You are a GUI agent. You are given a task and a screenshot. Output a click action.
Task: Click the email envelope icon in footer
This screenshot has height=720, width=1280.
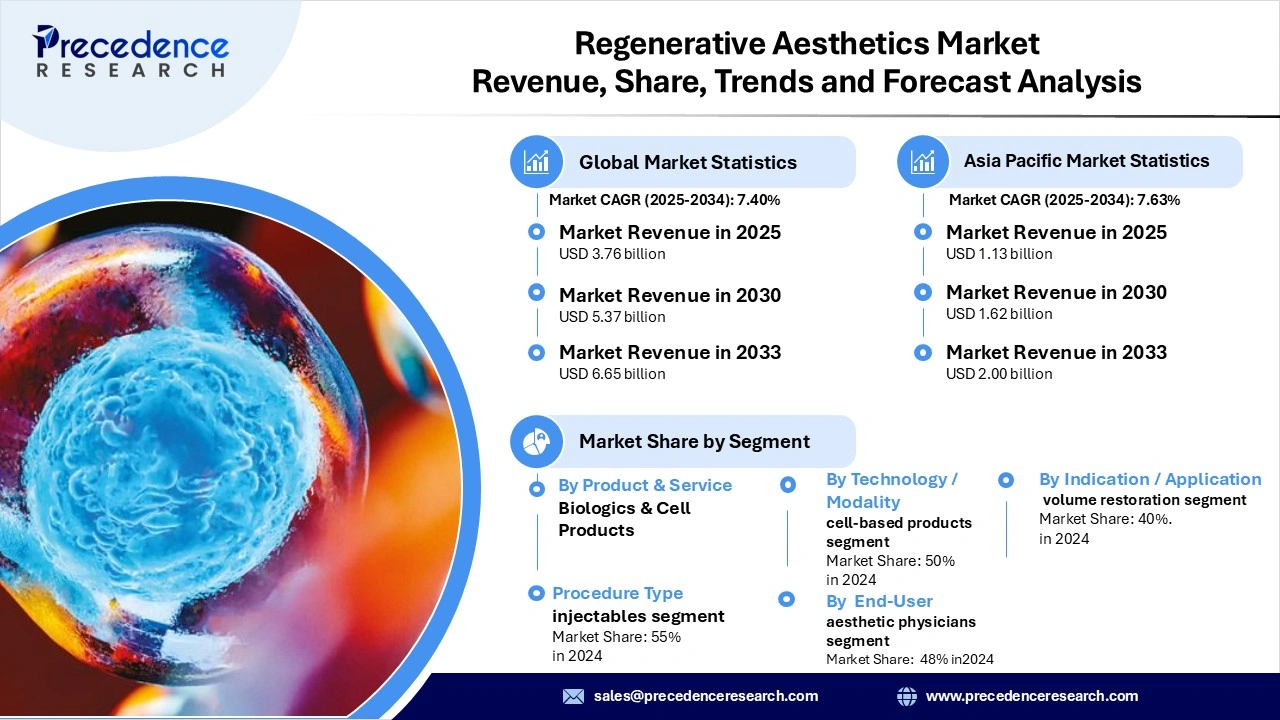point(573,696)
